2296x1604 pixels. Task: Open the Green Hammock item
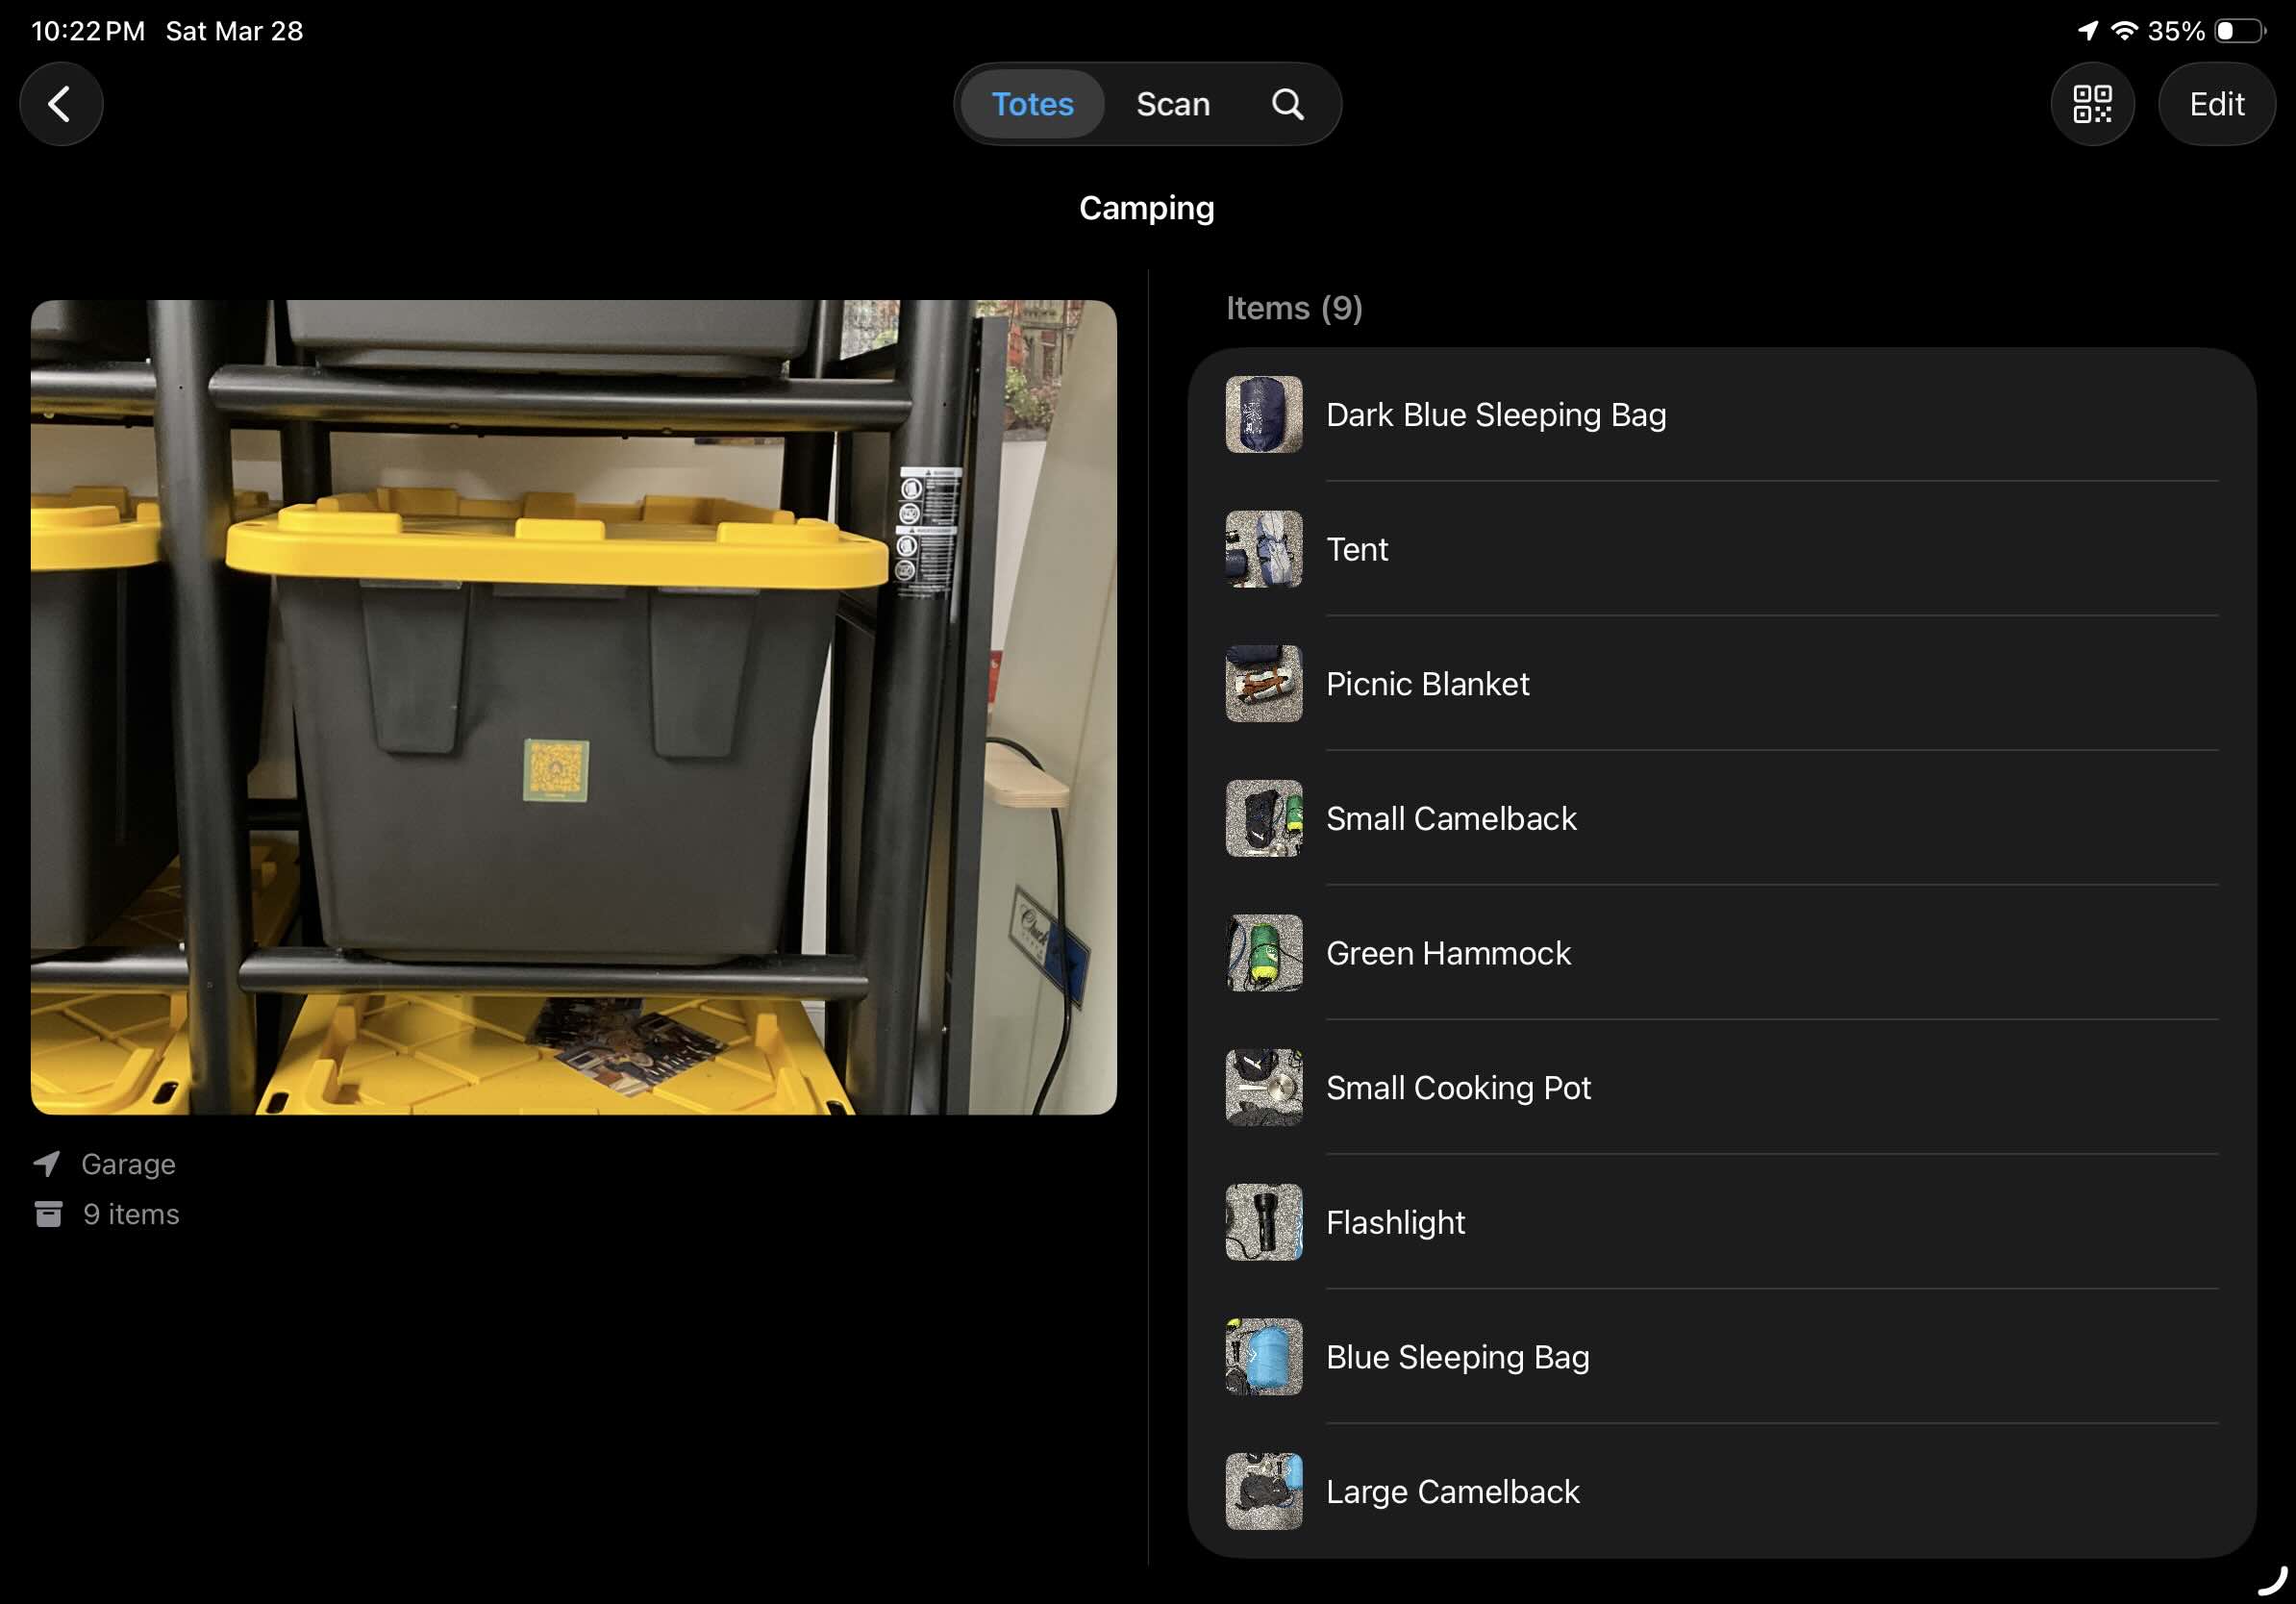[x=1721, y=953]
